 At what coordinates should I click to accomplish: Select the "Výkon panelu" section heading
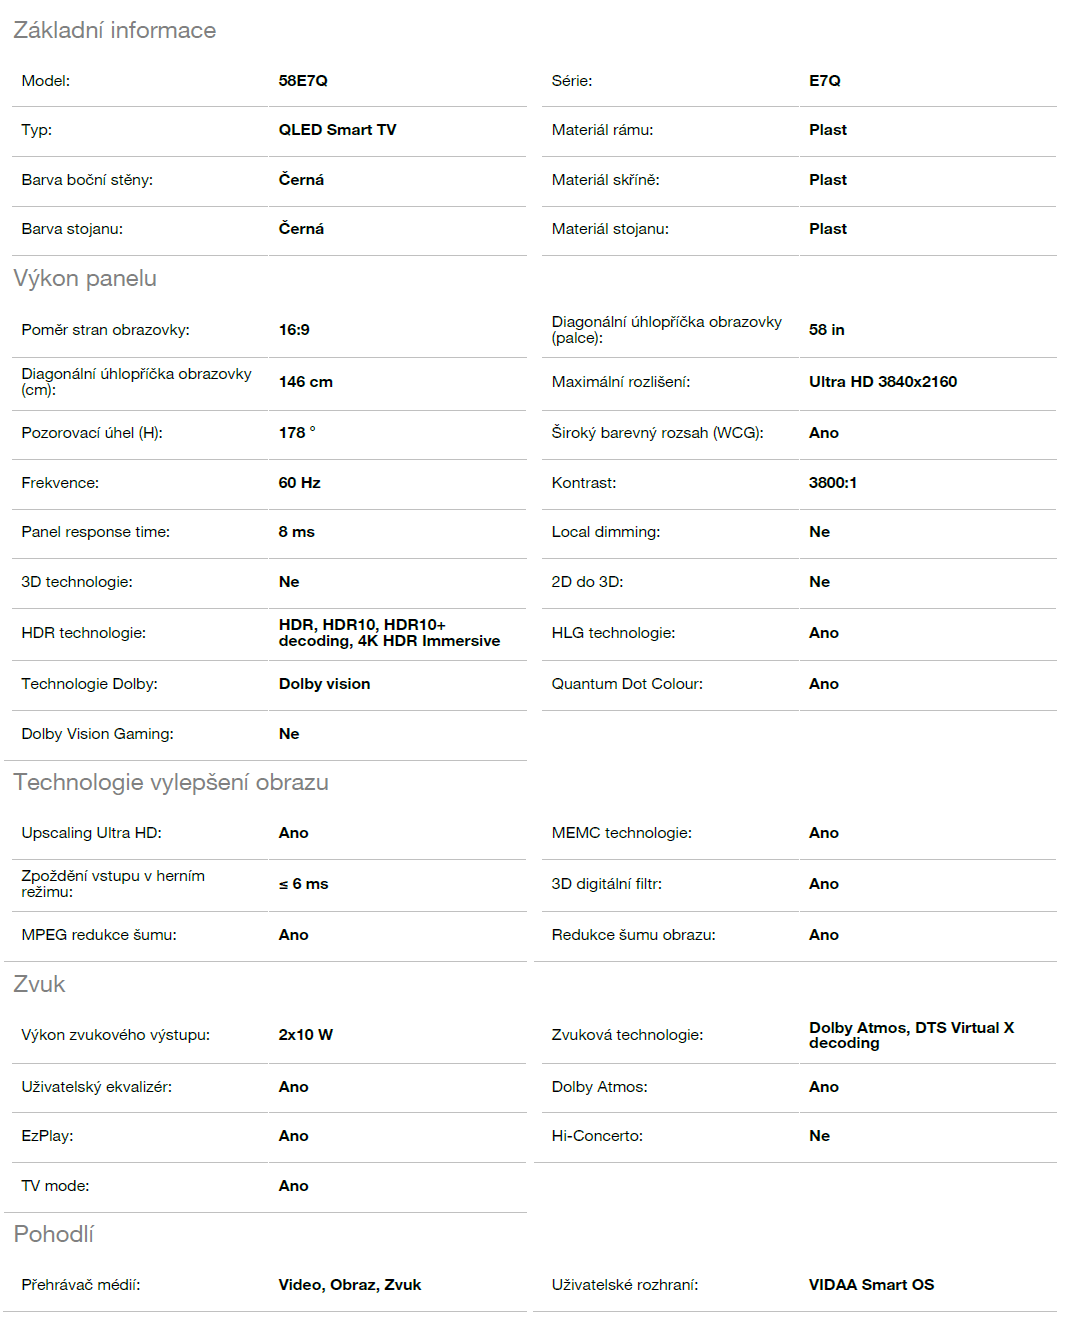tap(85, 278)
